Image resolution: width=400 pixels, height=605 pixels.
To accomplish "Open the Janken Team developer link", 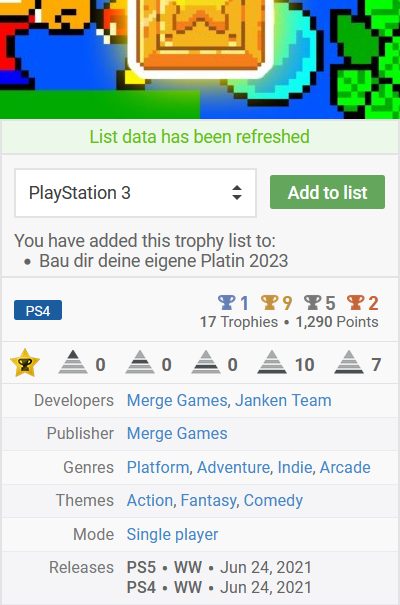I will pyautogui.click(x=283, y=401).
